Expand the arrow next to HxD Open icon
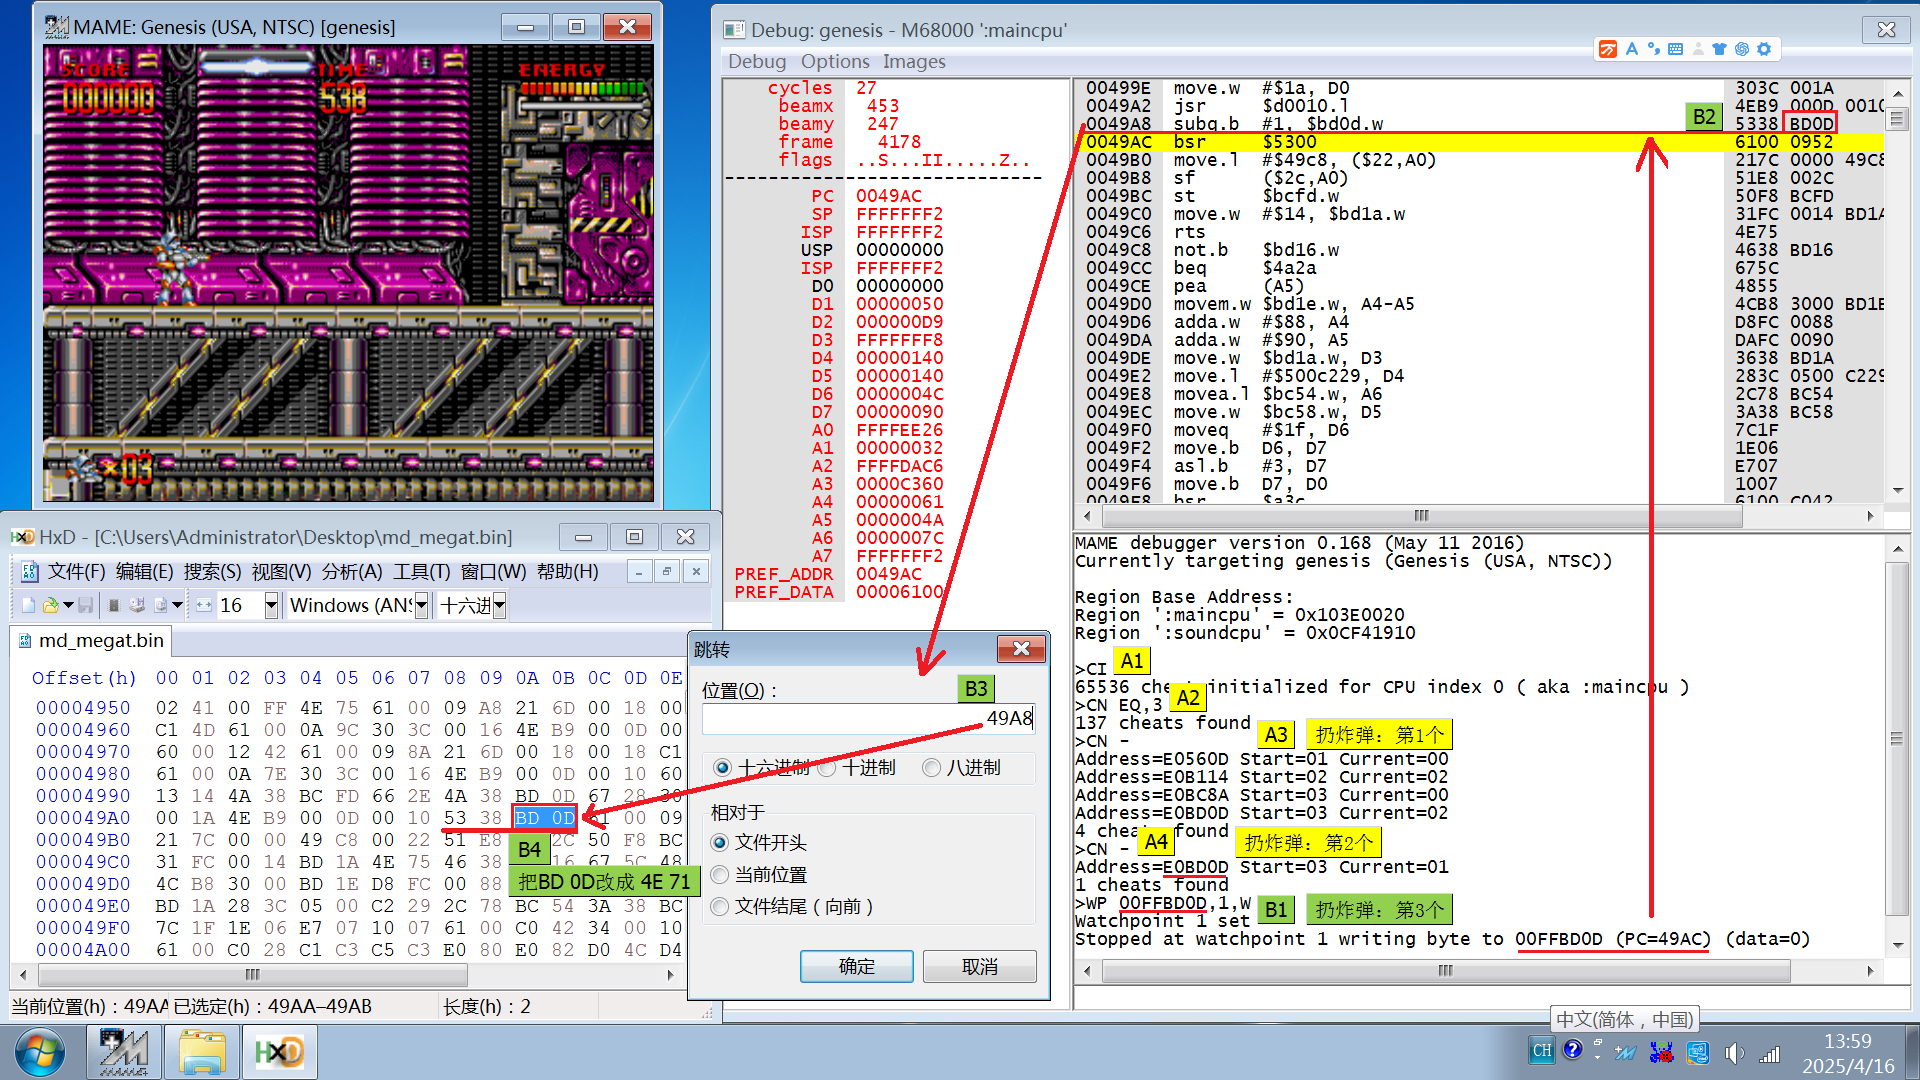Screen dimensions: 1920x1080 68,605
